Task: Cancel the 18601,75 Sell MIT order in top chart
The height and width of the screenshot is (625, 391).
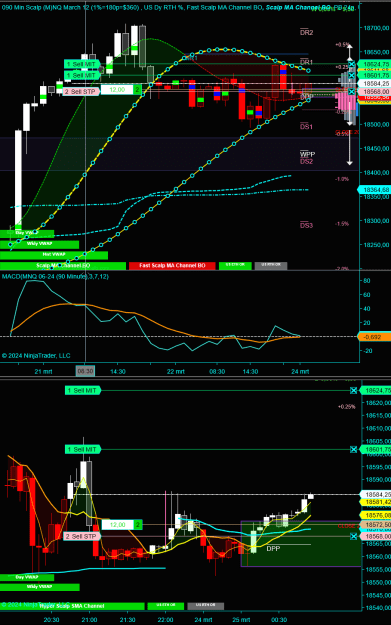Action: pyautogui.click(x=351, y=75)
